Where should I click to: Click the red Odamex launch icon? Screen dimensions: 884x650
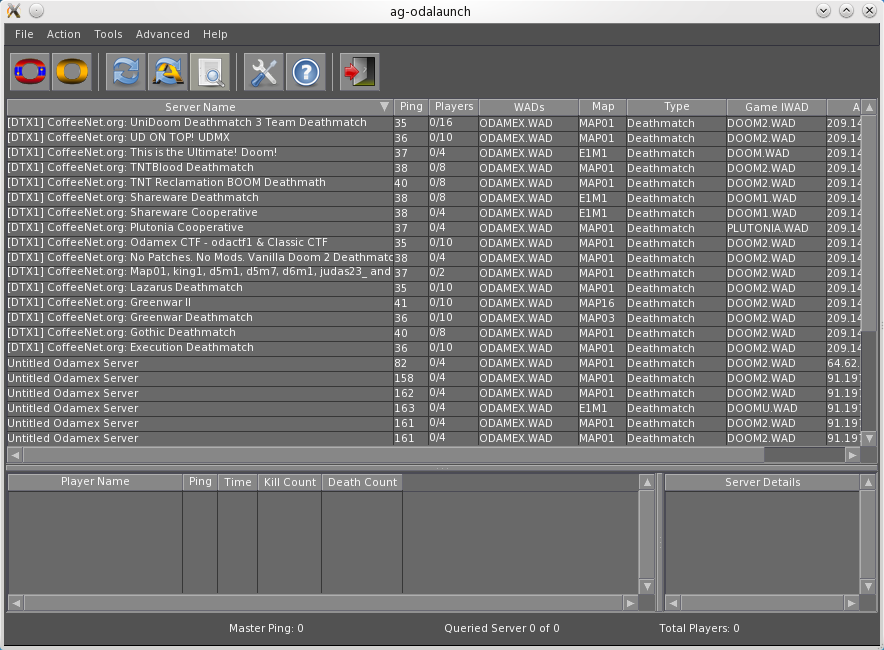tap(30, 72)
